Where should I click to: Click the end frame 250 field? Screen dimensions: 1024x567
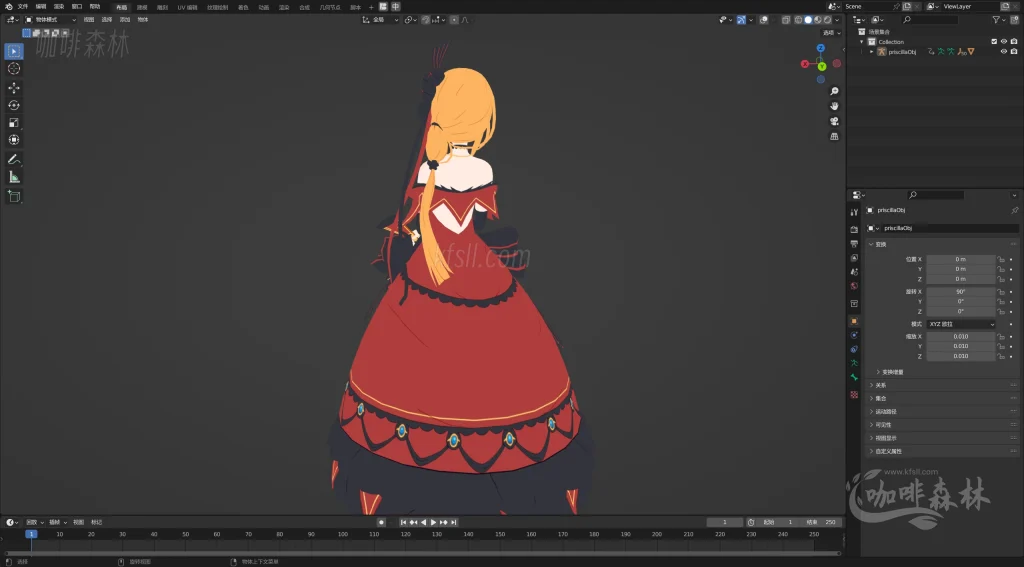pyautogui.click(x=821, y=523)
